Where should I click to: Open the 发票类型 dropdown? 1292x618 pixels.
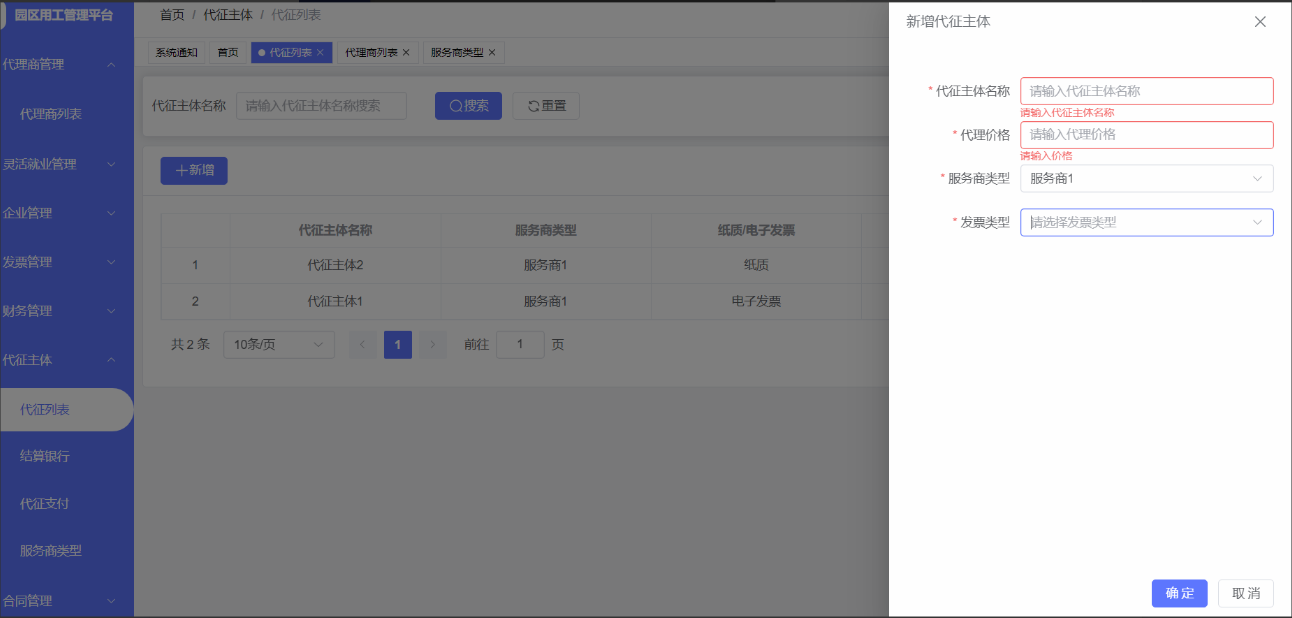[x=1146, y=223]
